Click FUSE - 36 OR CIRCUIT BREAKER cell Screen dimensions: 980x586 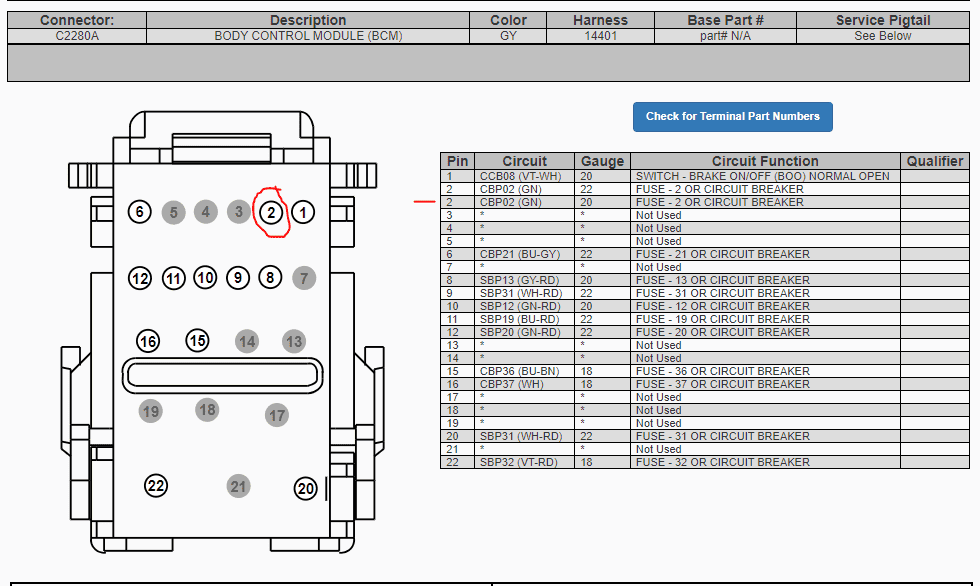pyautogui.click(x=765, y=371)
